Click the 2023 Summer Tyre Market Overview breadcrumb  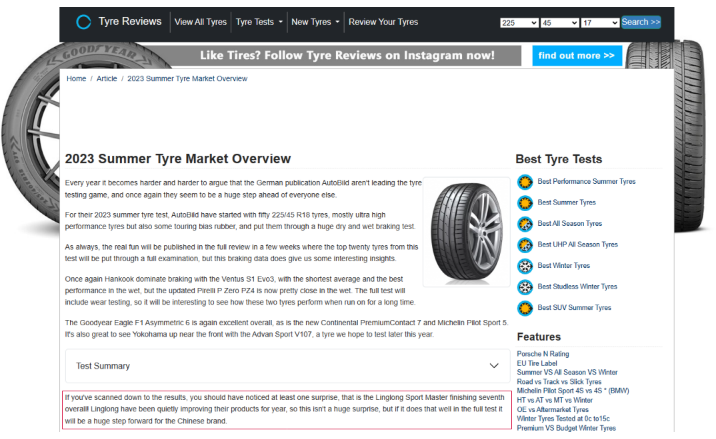[x=187, y=79]
